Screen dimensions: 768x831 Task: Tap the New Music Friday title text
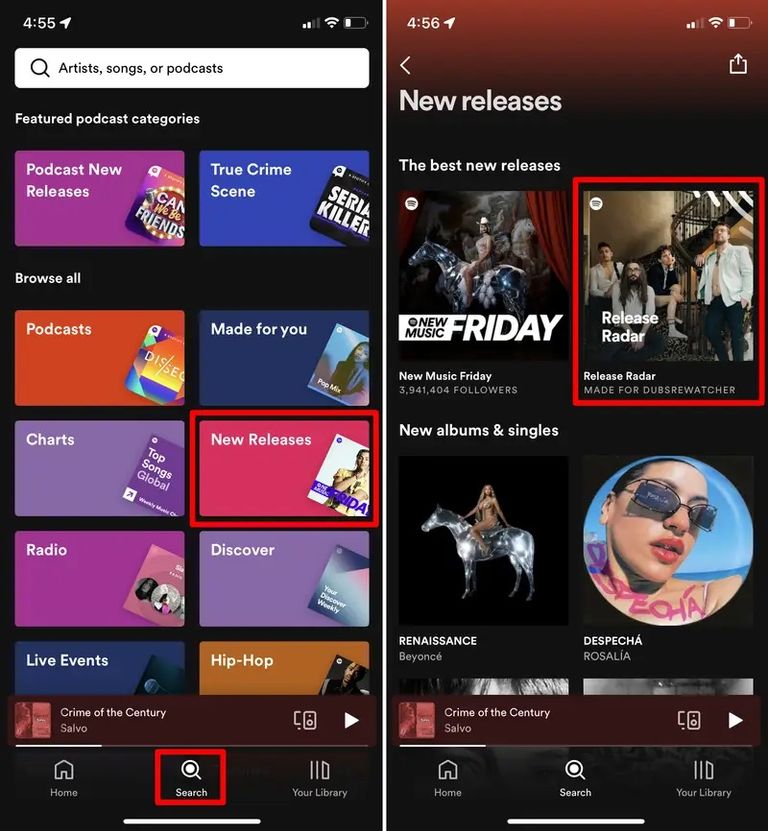[445, 376]
